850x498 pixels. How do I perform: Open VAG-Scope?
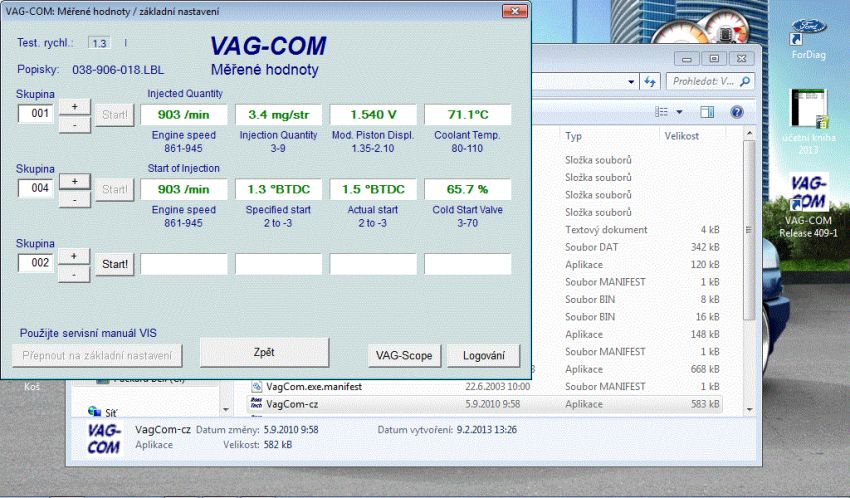click(402, 355)
